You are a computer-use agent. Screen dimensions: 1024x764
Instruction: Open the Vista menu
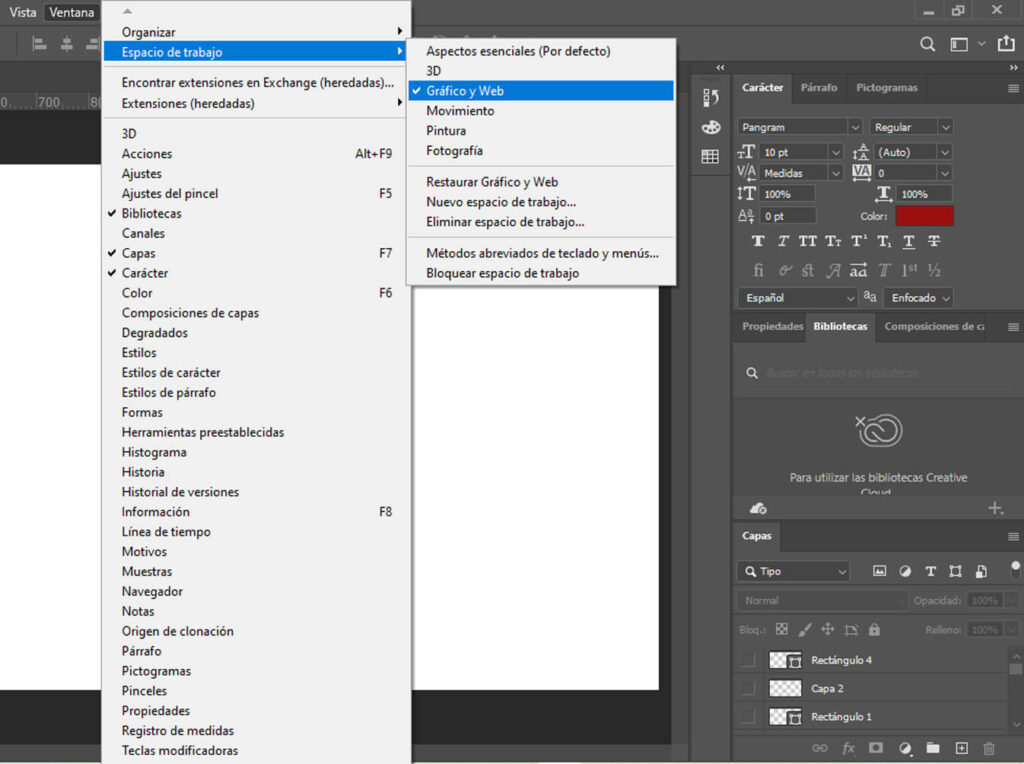coord(22,12)
